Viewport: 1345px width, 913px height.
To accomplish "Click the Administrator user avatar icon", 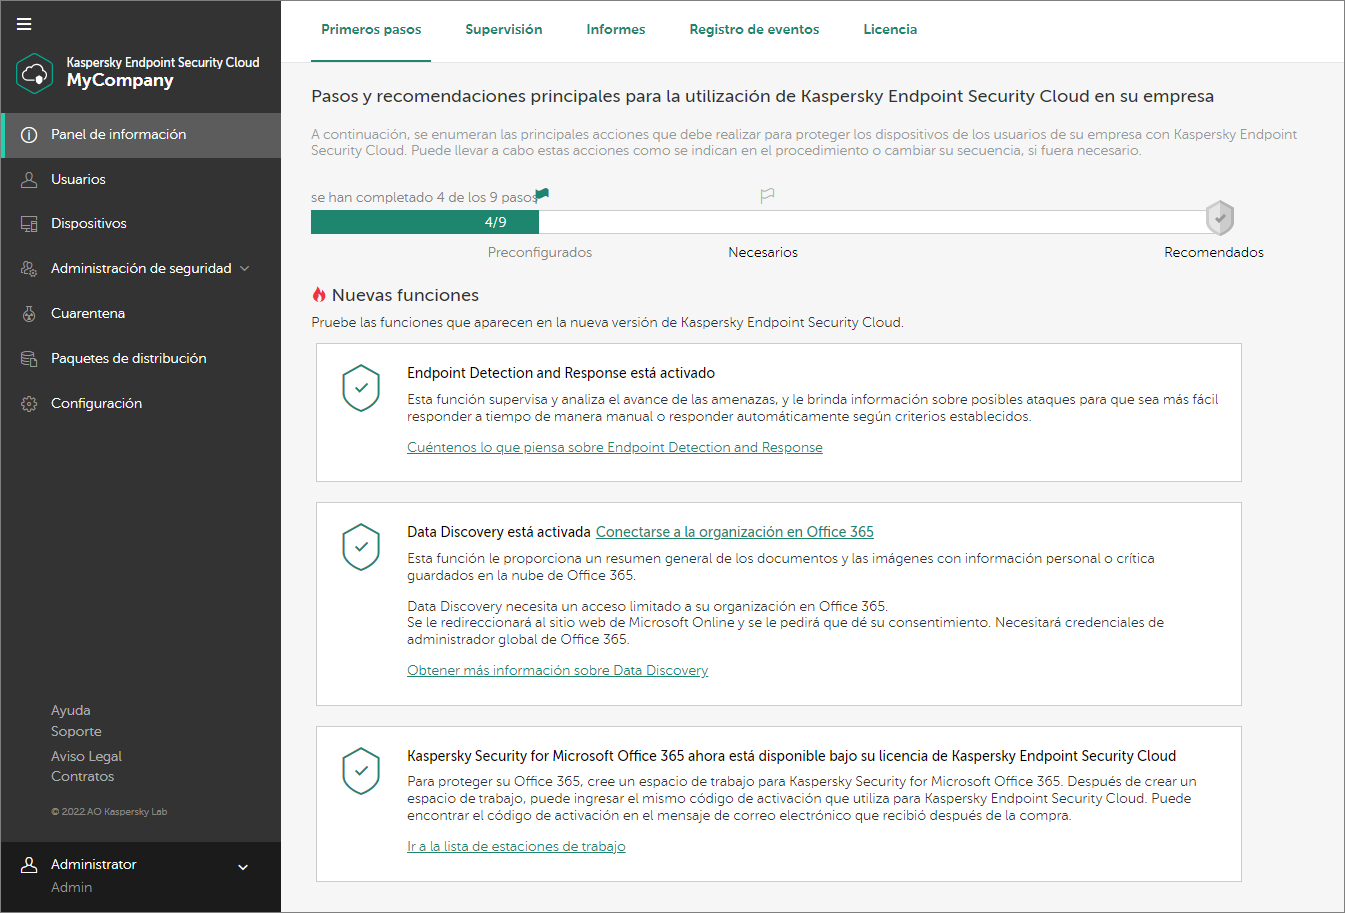I will pos(29,865).
